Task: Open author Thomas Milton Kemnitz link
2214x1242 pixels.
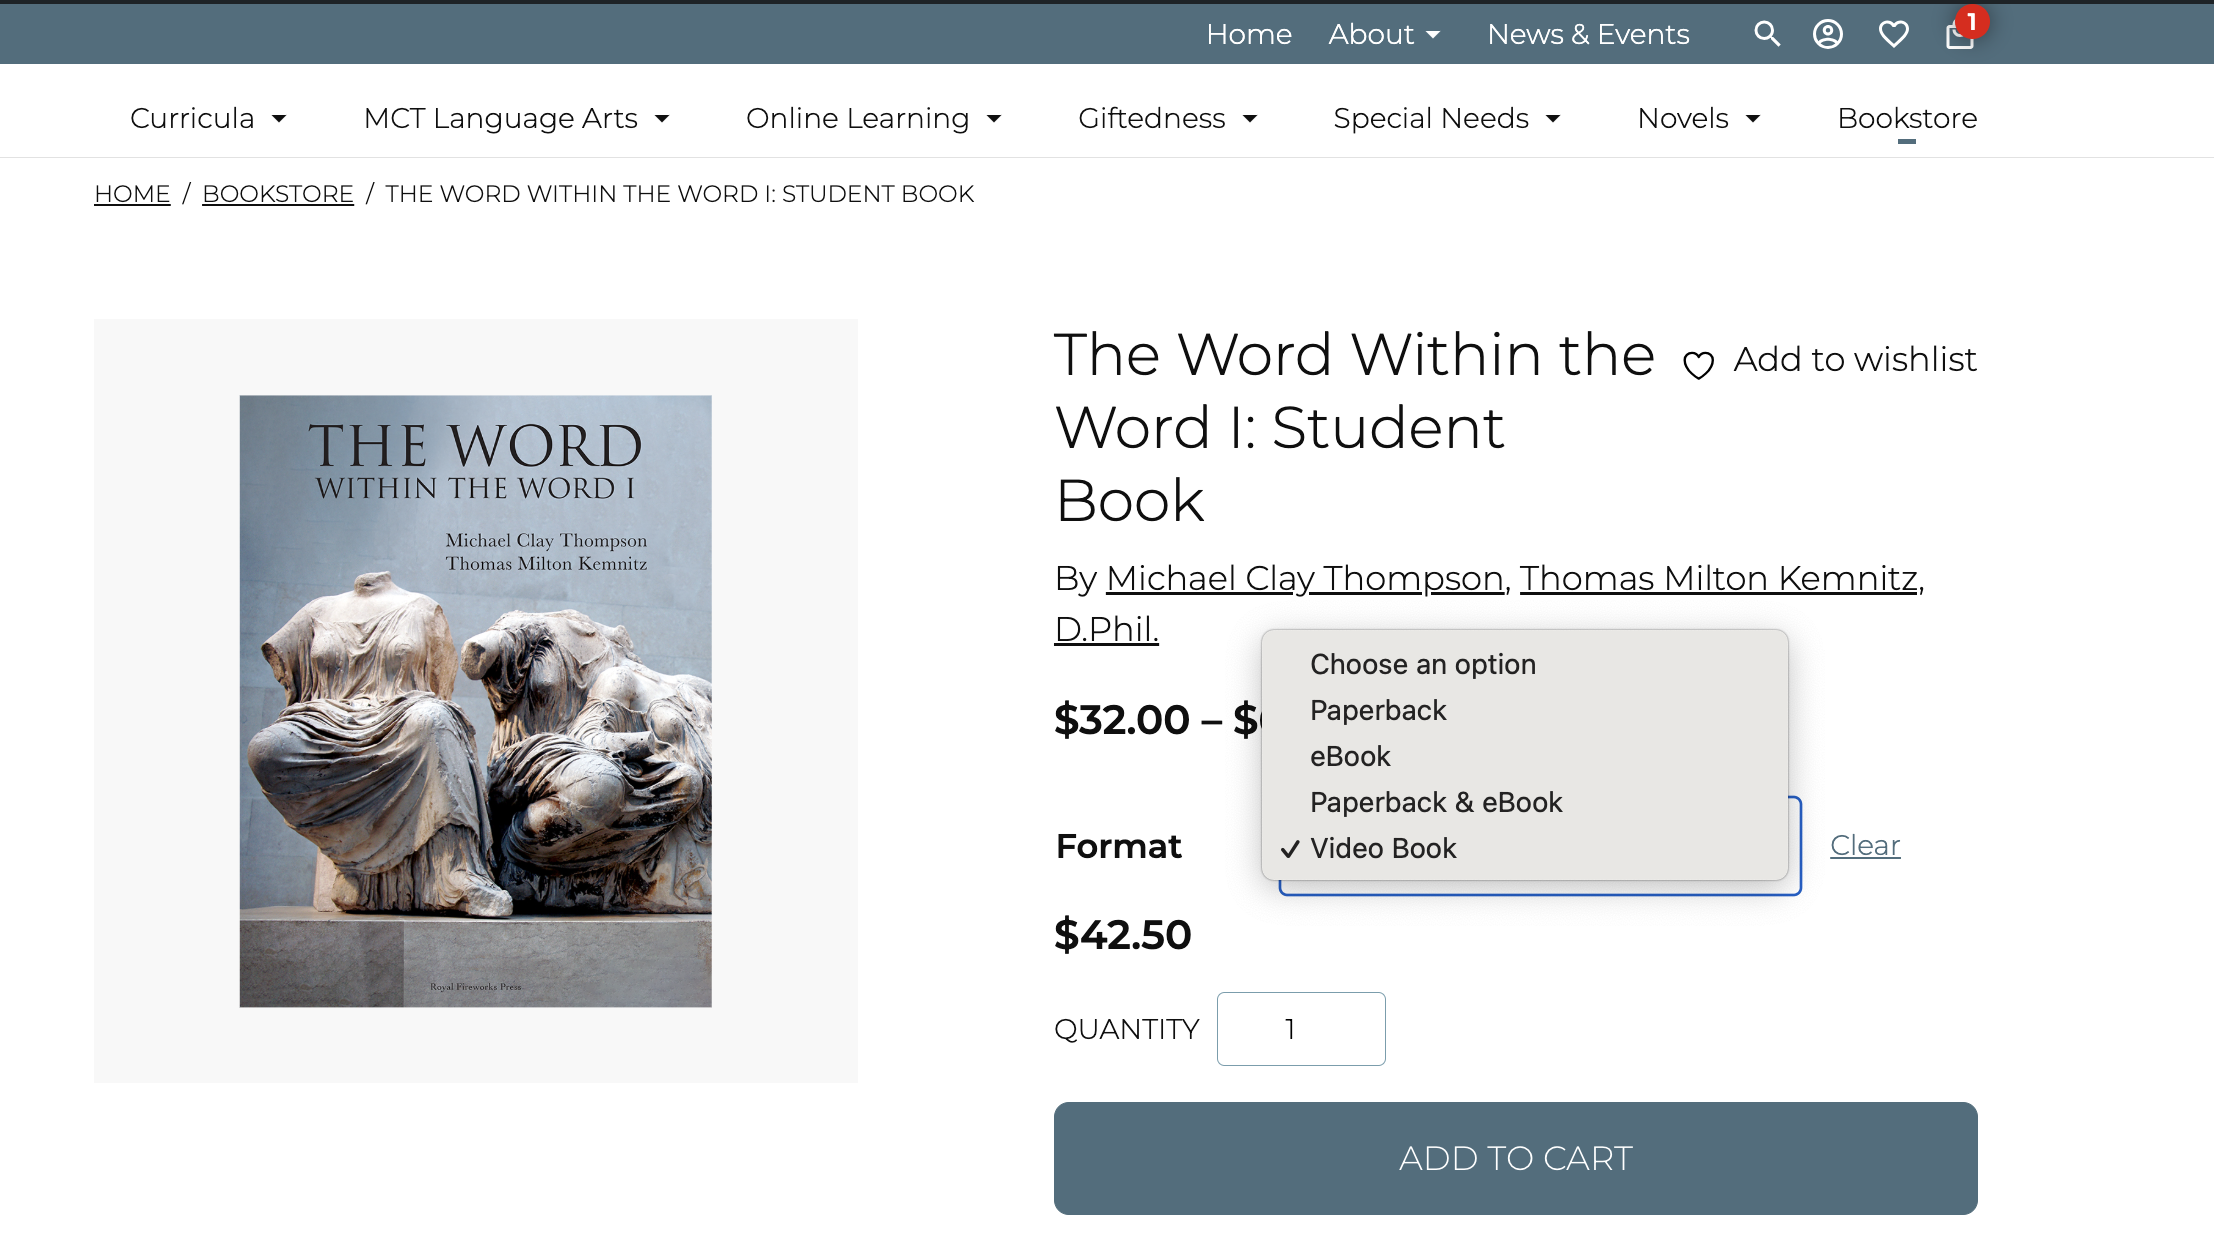Action: [x=1719, y=578]
